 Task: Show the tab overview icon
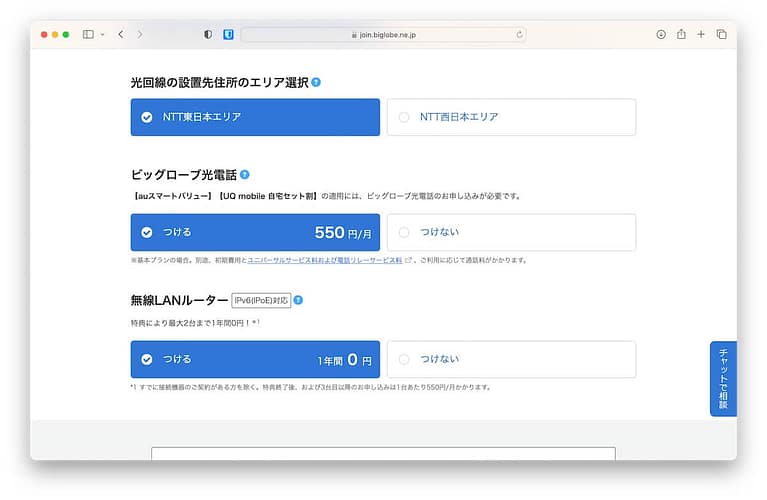pos(721,34)
